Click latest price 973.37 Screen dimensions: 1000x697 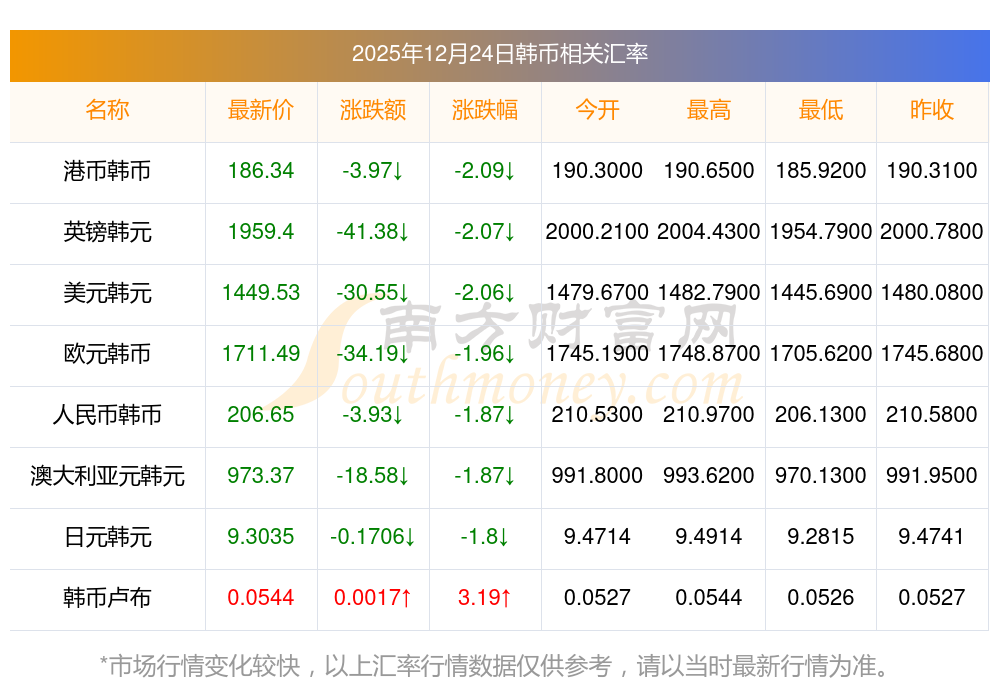pos(261,476)
